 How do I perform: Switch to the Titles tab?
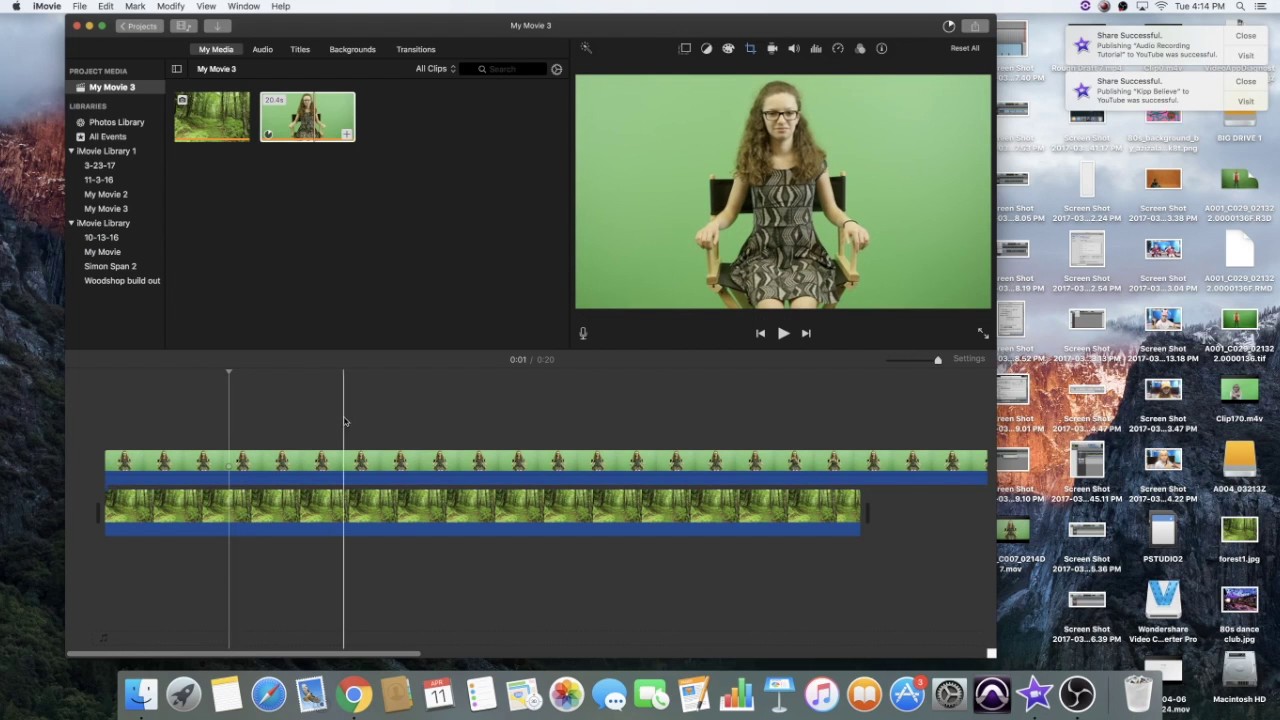point(300,49)
